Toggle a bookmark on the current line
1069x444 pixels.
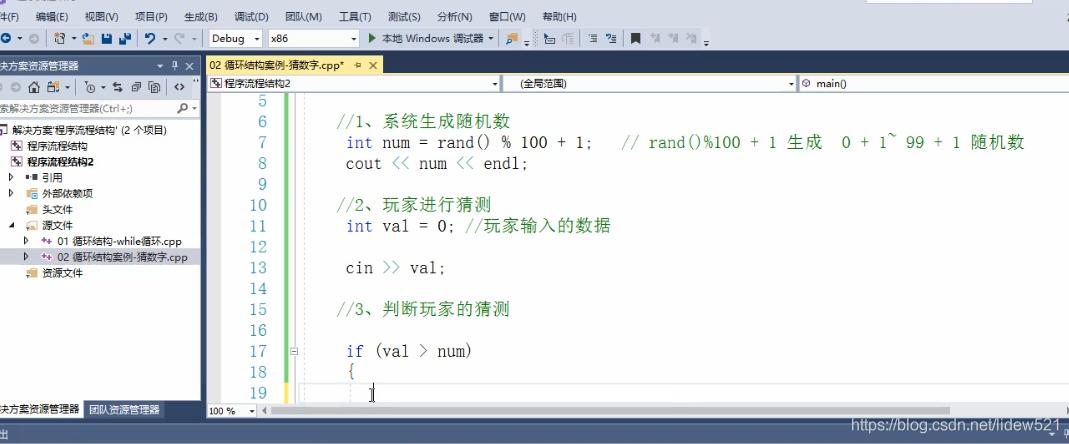click(635, 39)
